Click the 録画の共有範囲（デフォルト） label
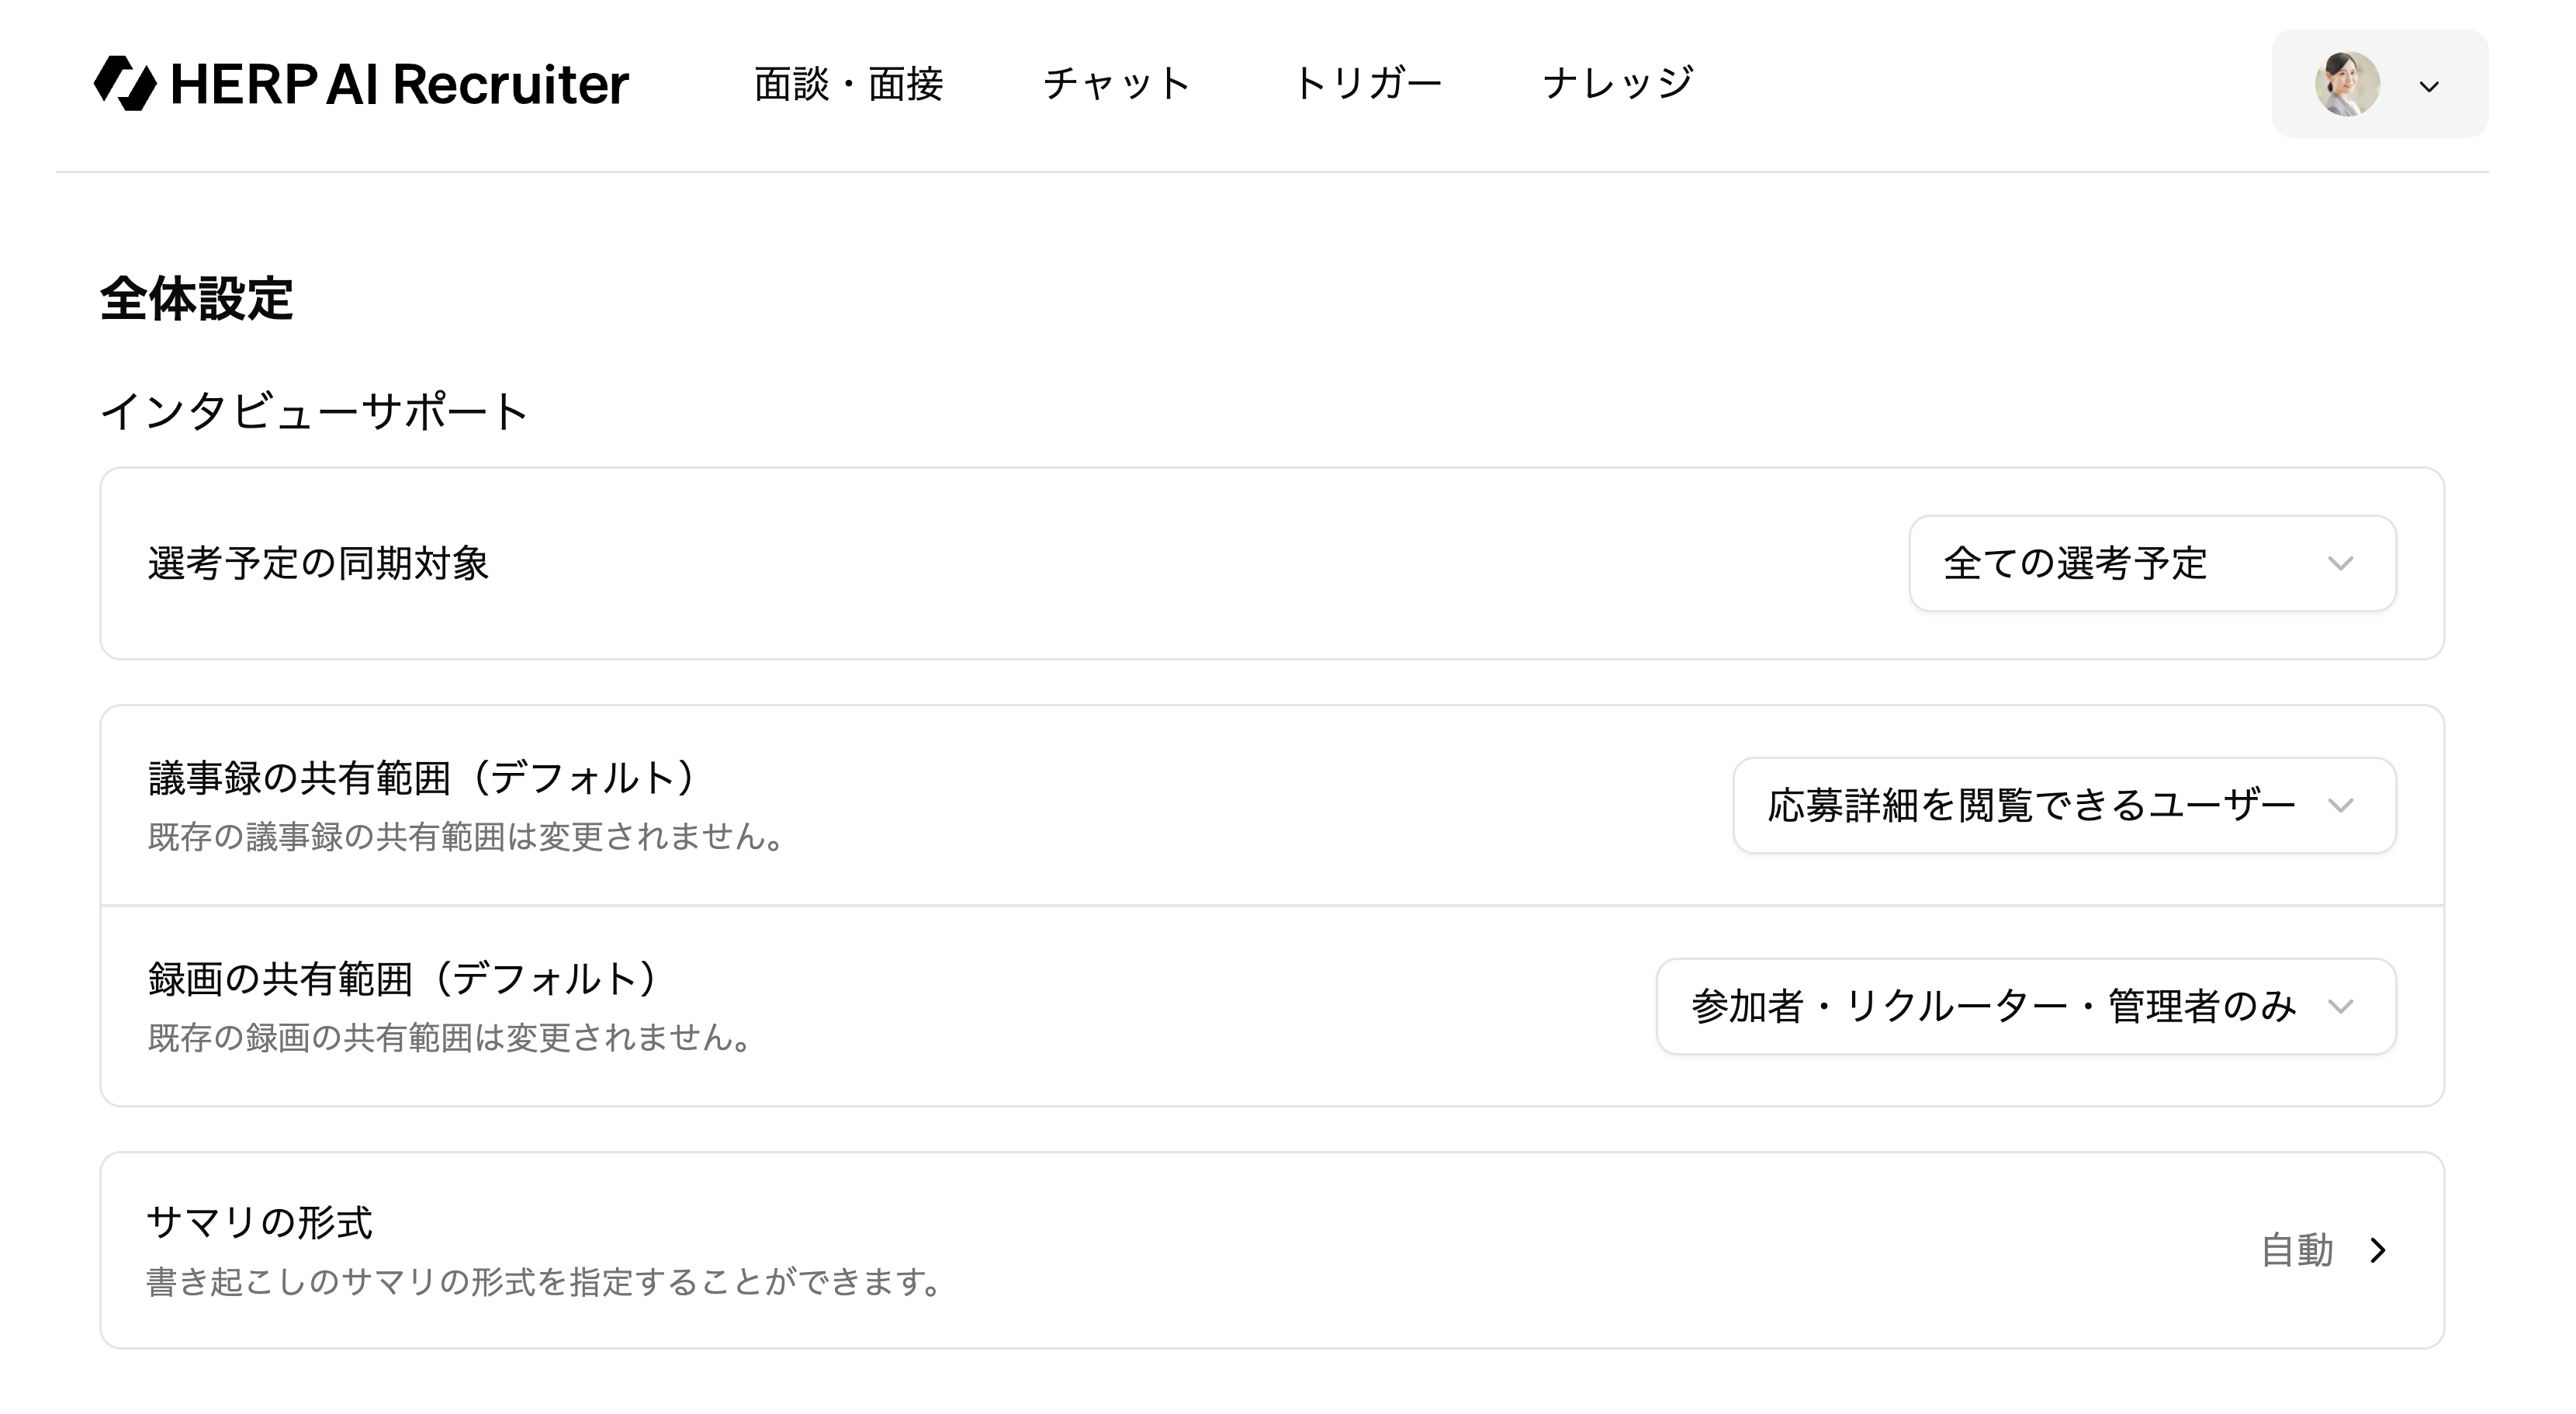This screenshot has height=1414, width=2576. point(402,979)
